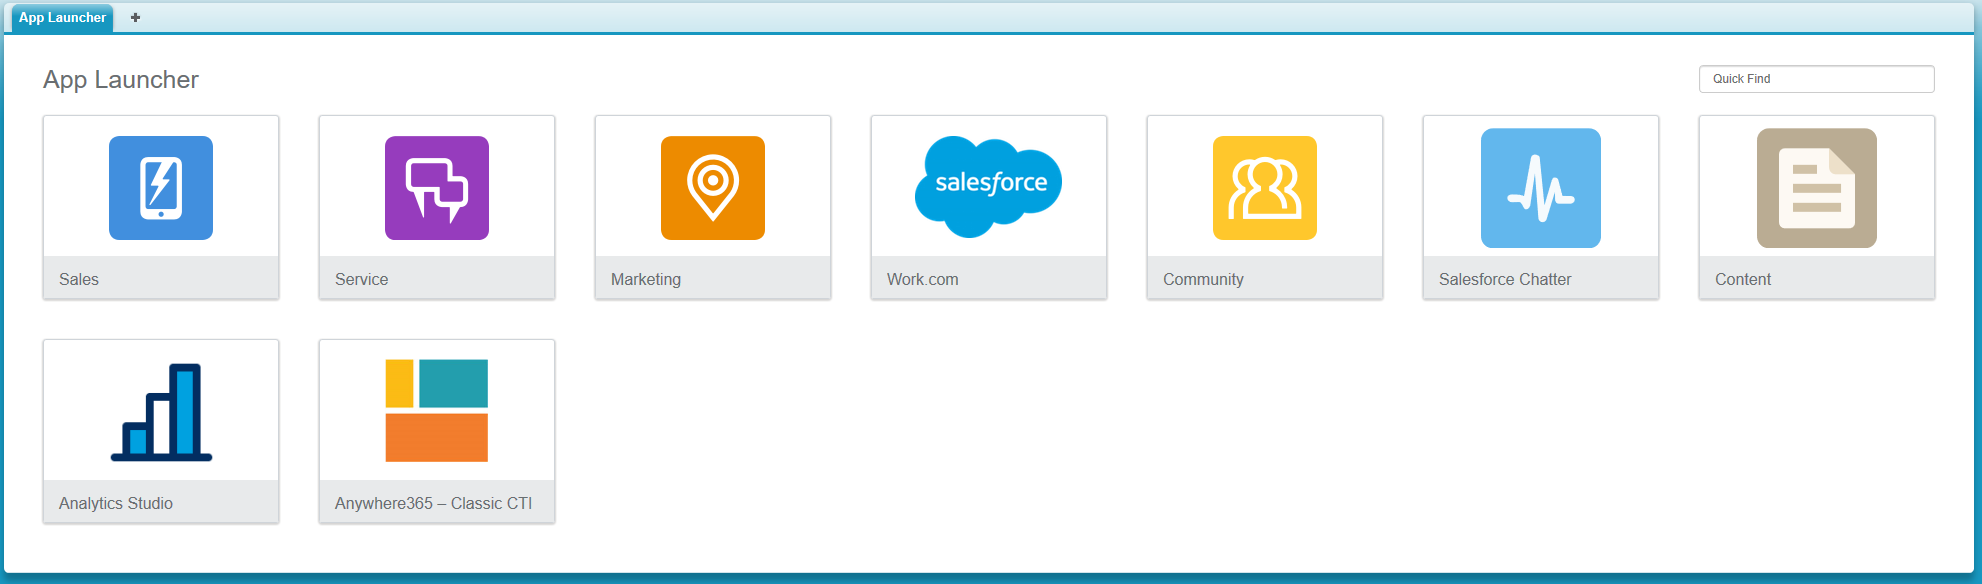The image size is (1982, 584).
Task: Open Analytics Studio bar chart icon
Action: point(161,411)
